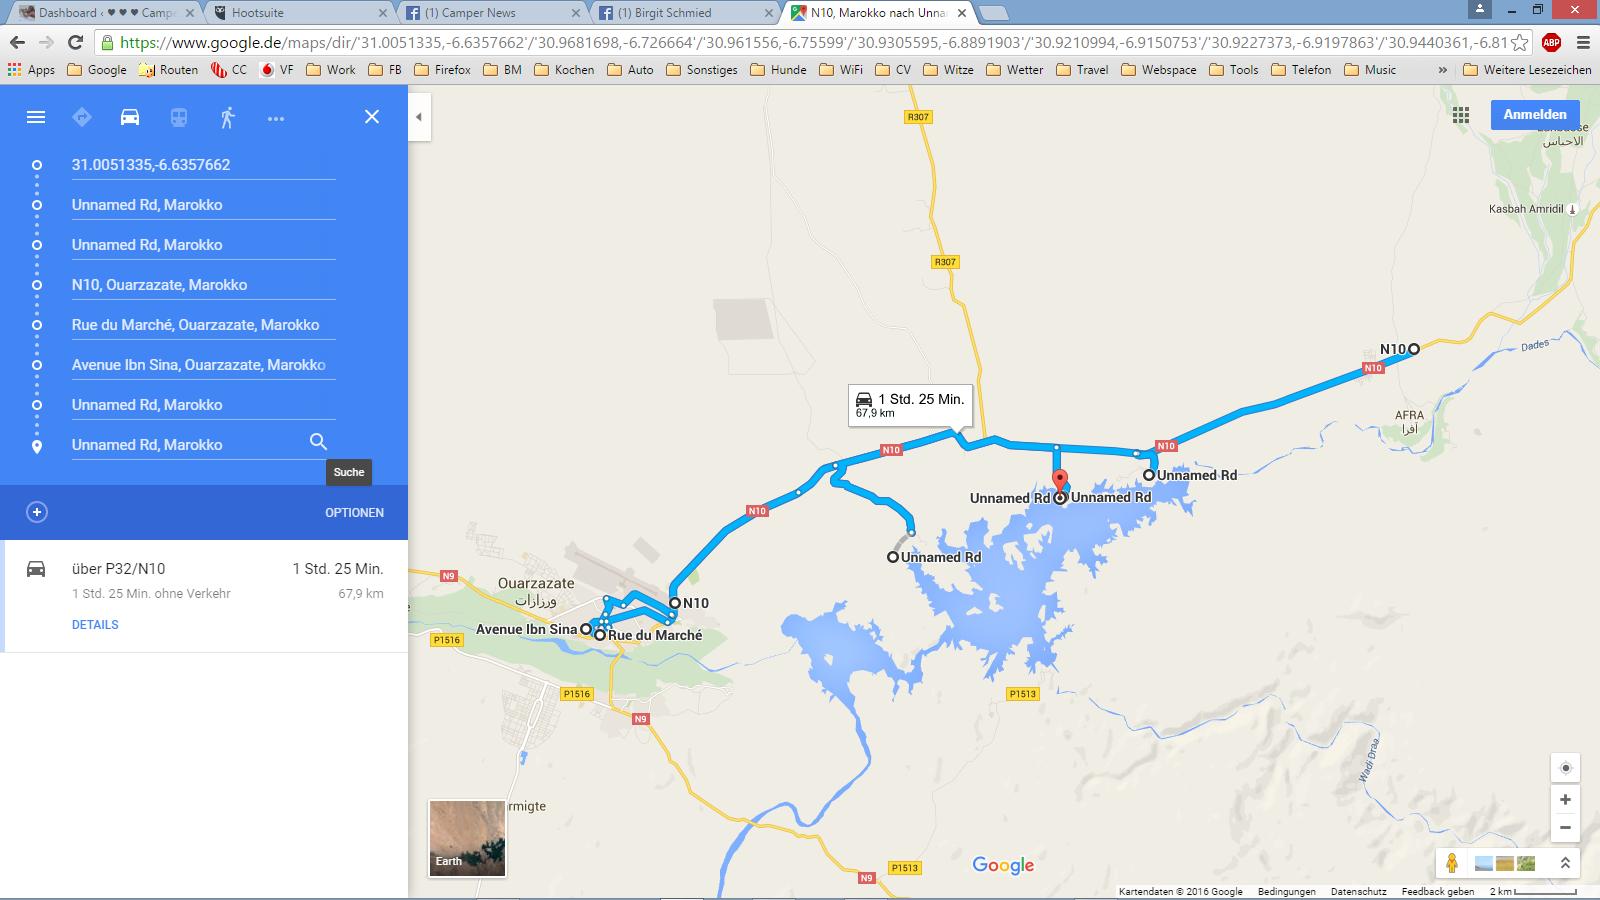Open route DETAILS link
The image size is (1600, 900).
(x=95, y=625)
